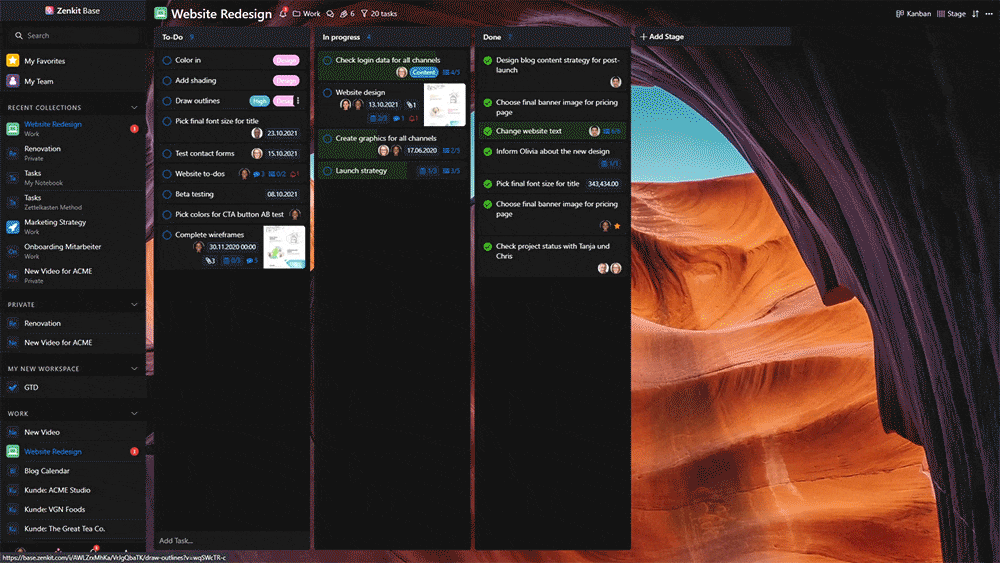The width and height of the screenshot is (1000, 563).
Task: Click the star icon on the banner image card
Action: (x=617, y=226)
